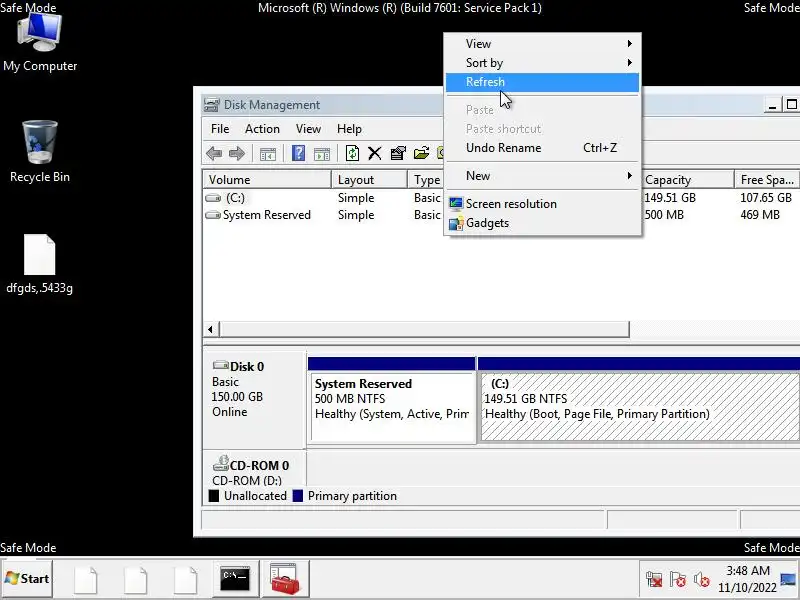Click the Action Center flag tray icon
Screen dimensions: 800x600
pos(678,579)
